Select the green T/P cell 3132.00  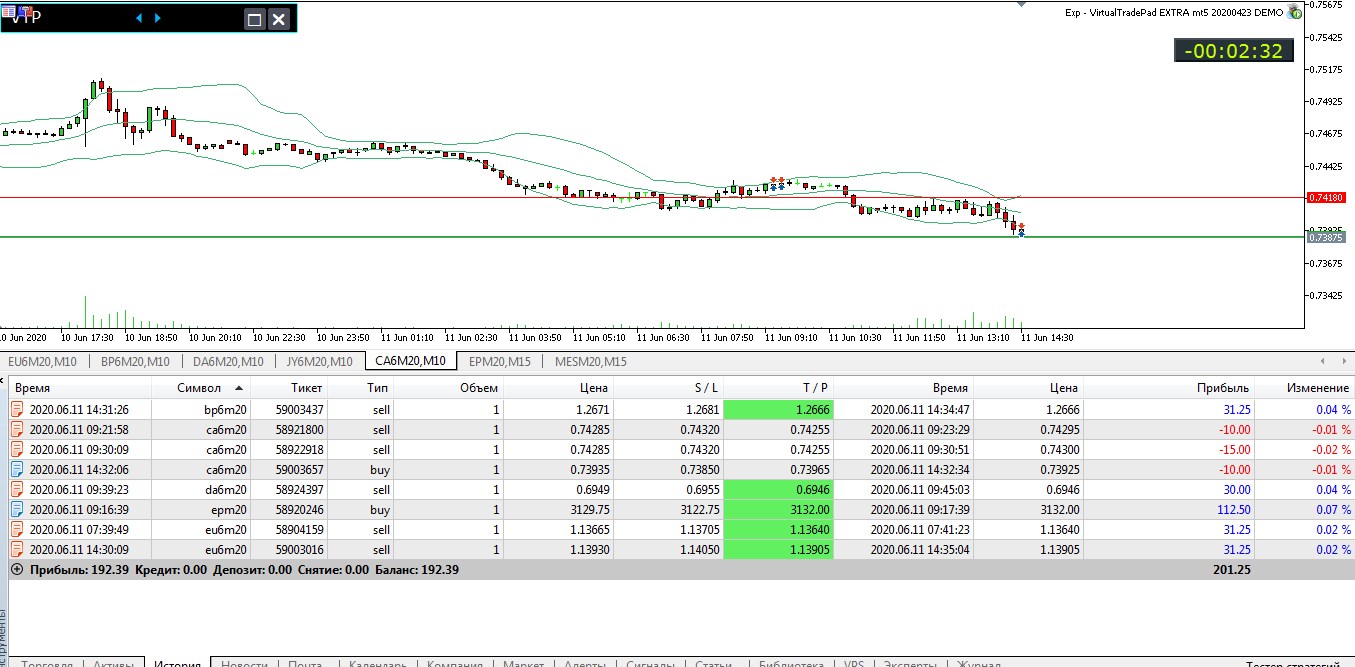(x=779, y=509)
